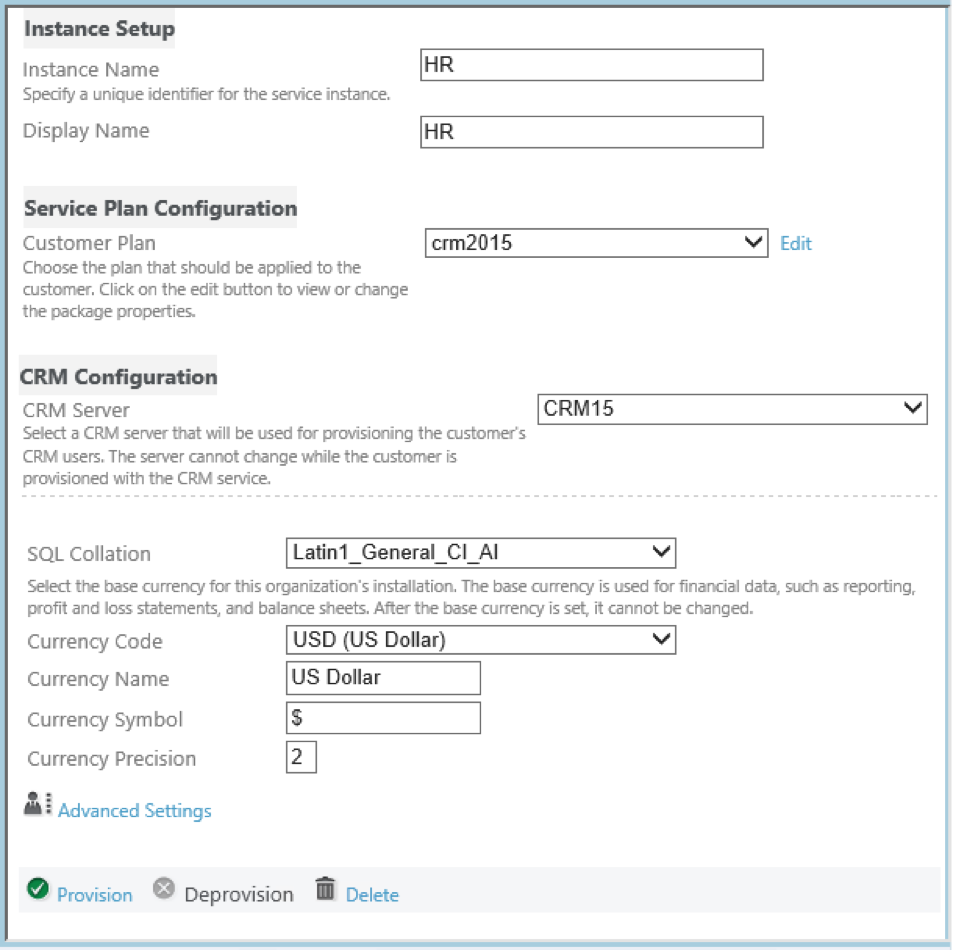Click the Edit link beside Customer Plan
Viewport: 953px width, 950px height.
796,244
